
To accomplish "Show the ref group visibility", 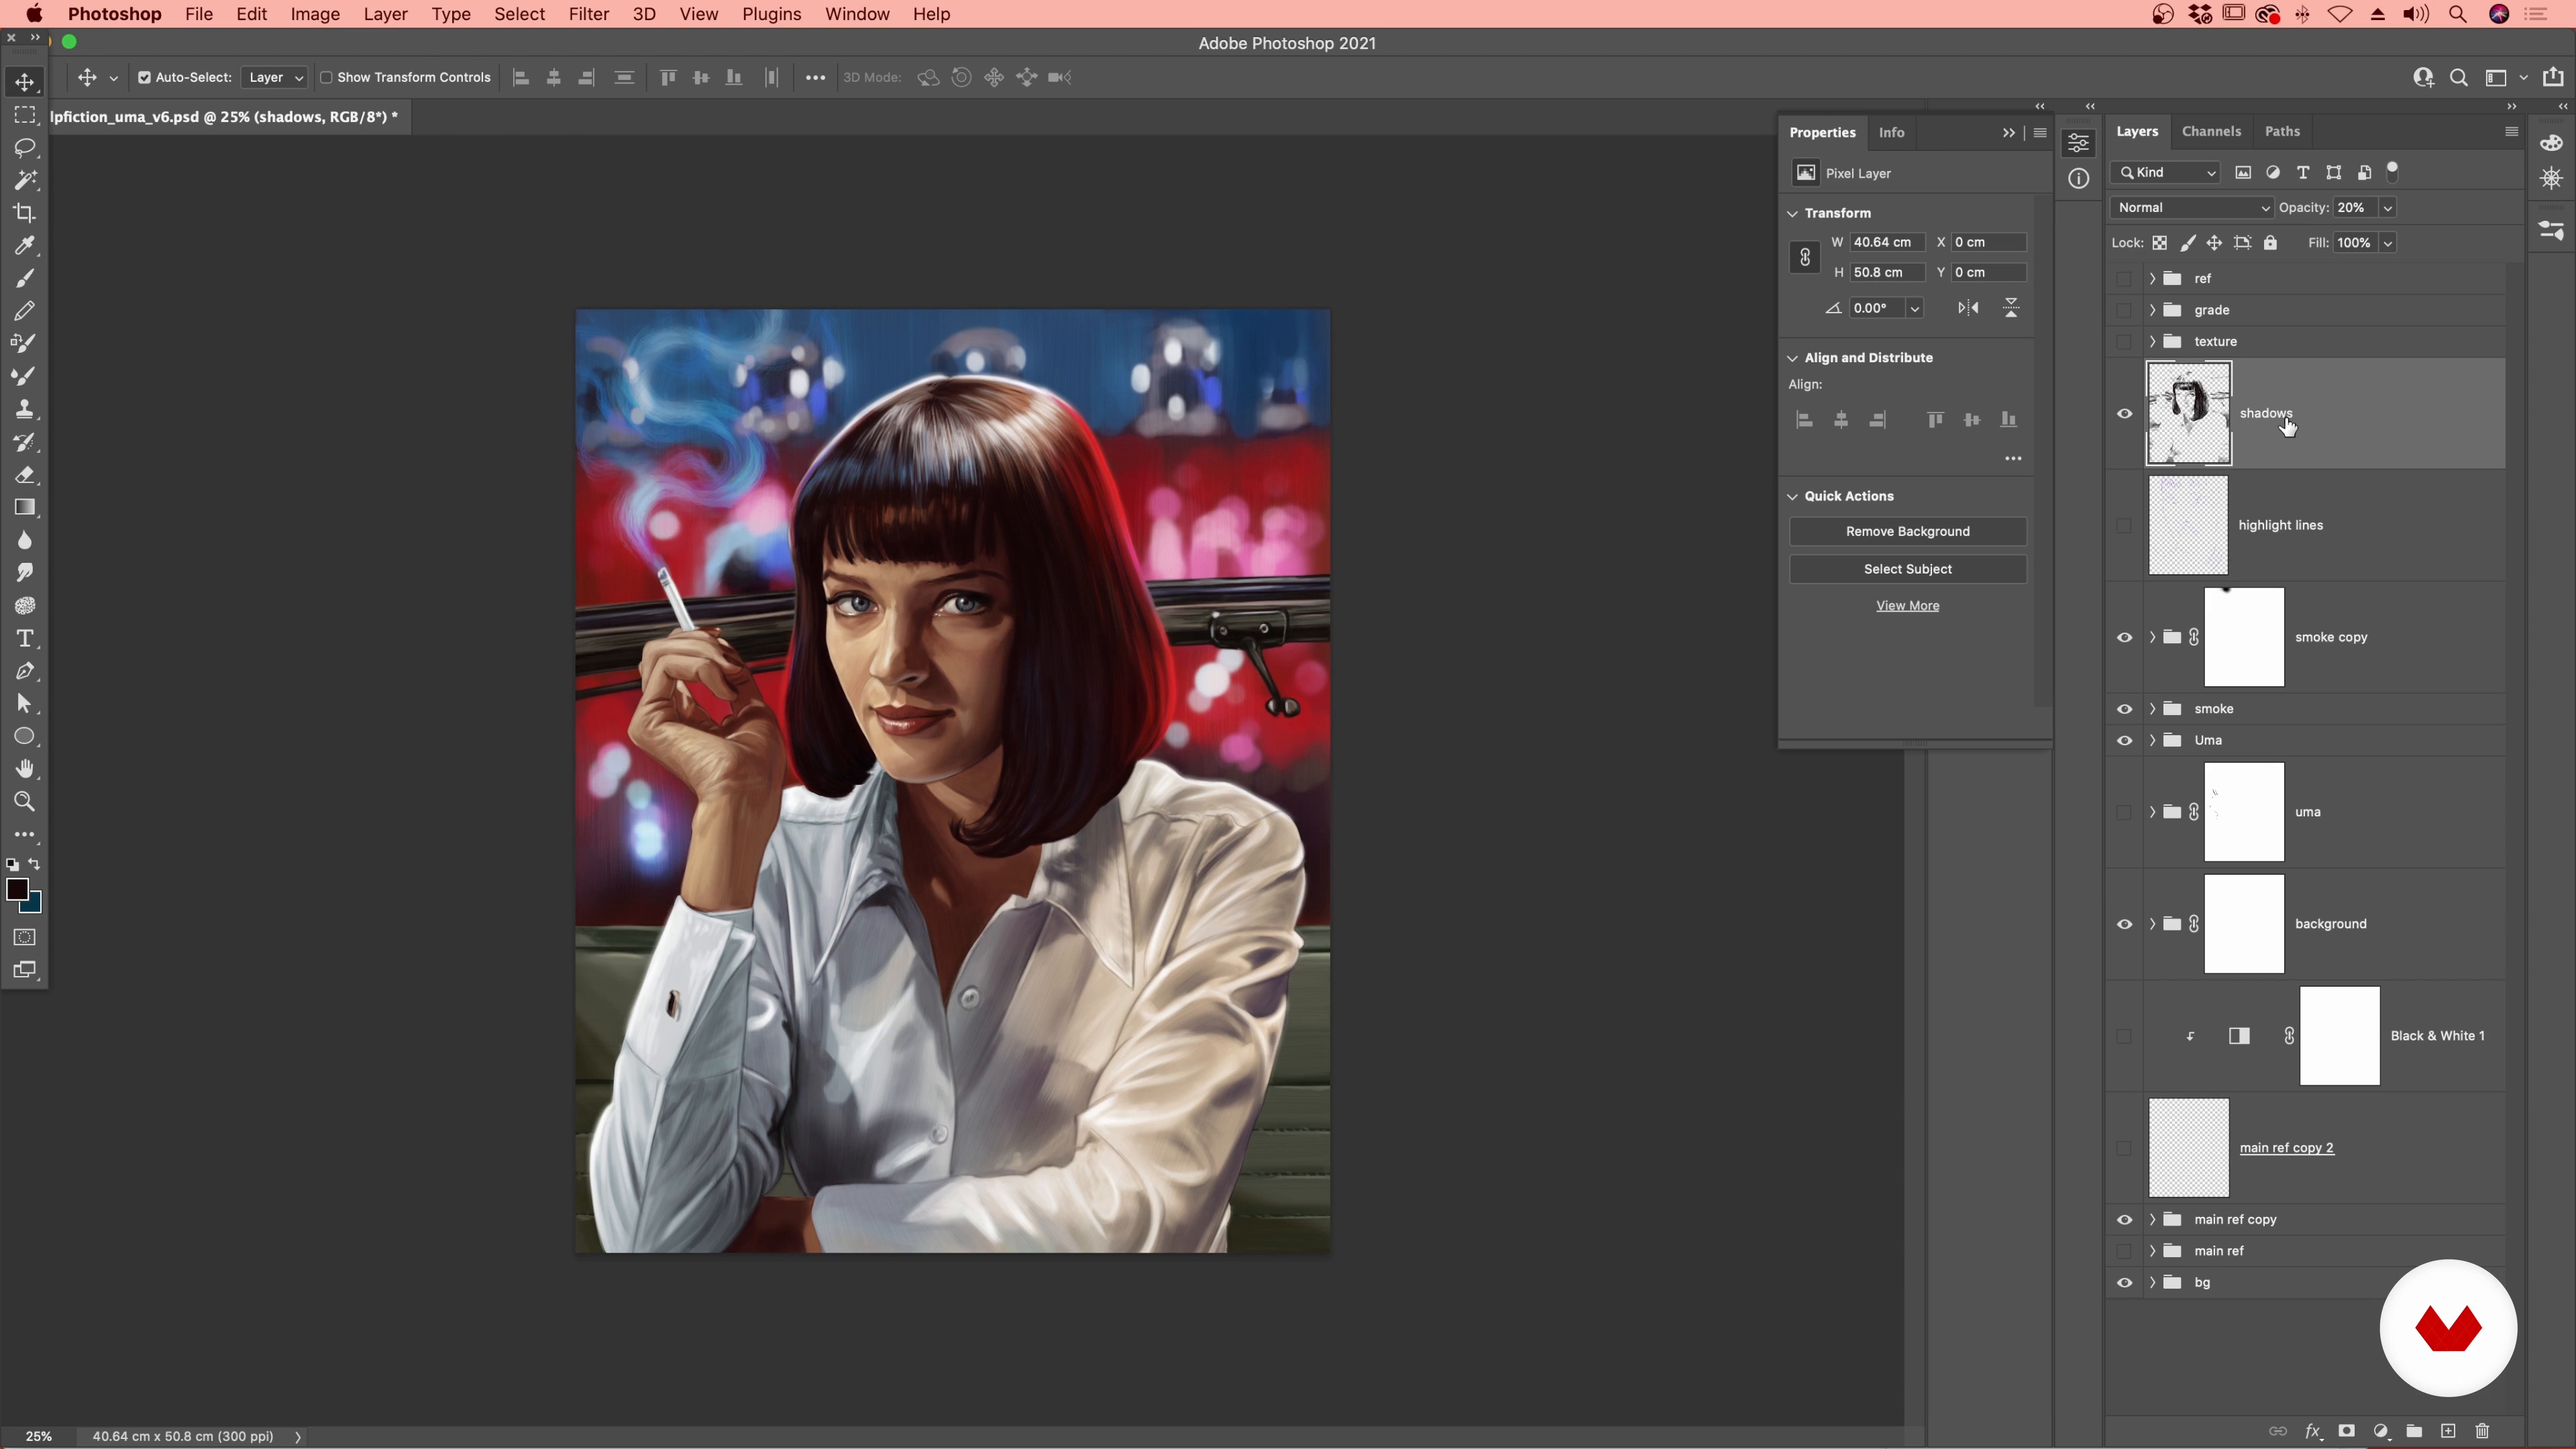I will point(2124,278).
